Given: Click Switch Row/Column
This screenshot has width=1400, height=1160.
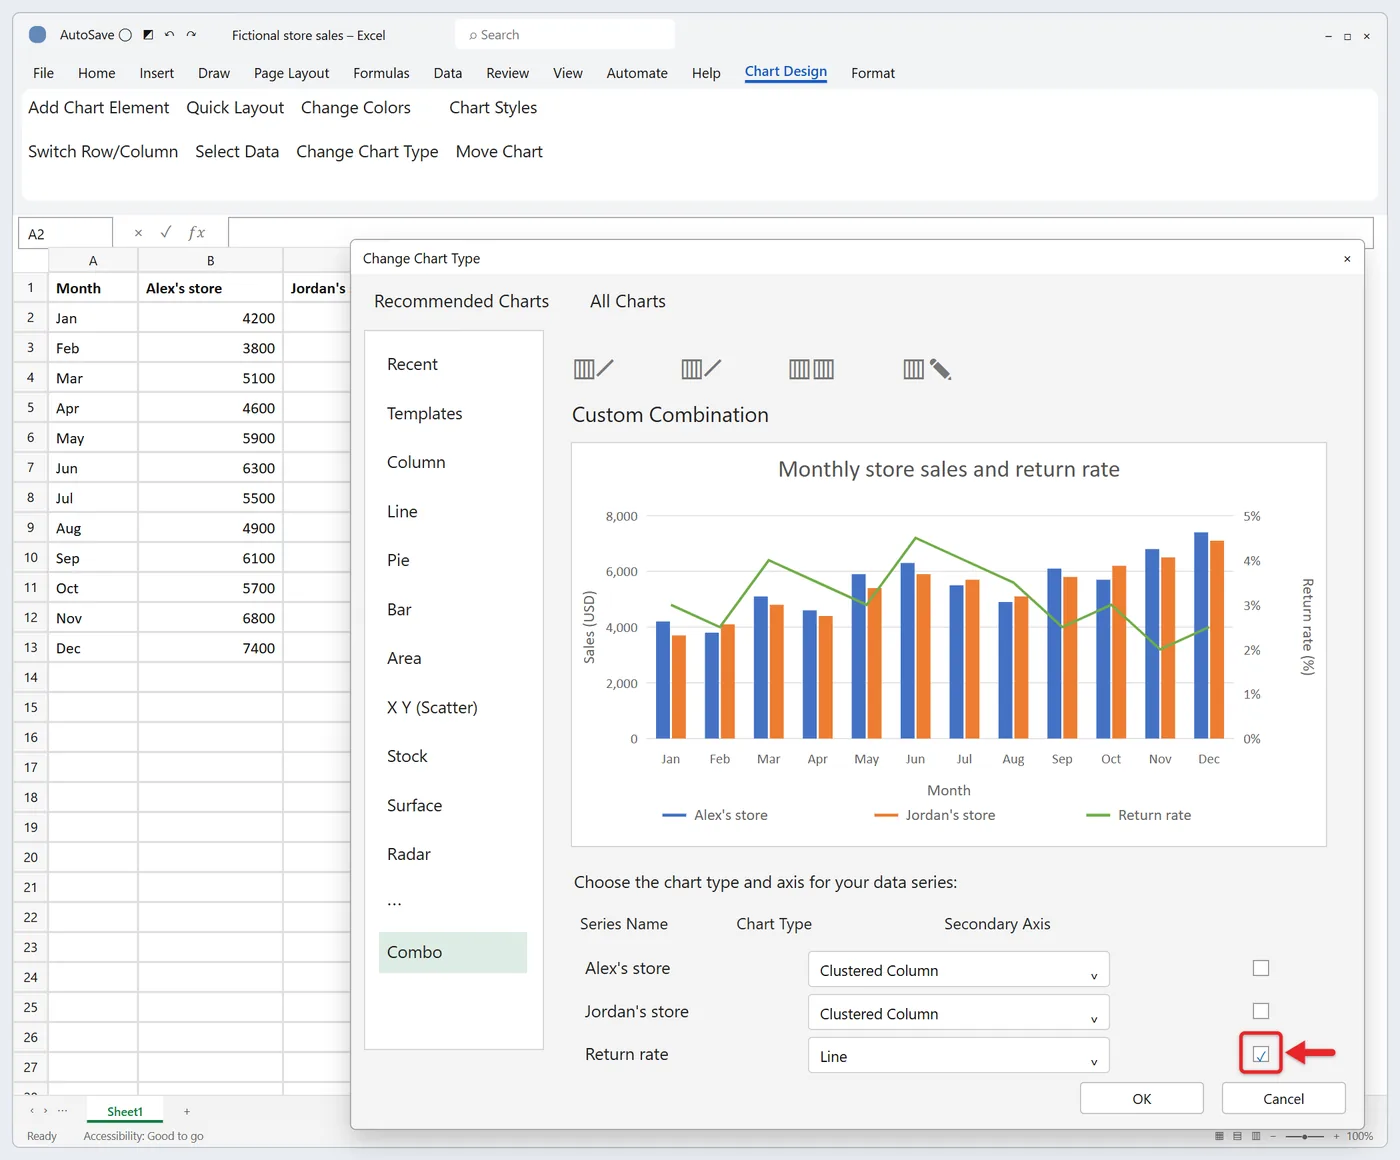Looking at the screenshot, I should coord(103,152).
